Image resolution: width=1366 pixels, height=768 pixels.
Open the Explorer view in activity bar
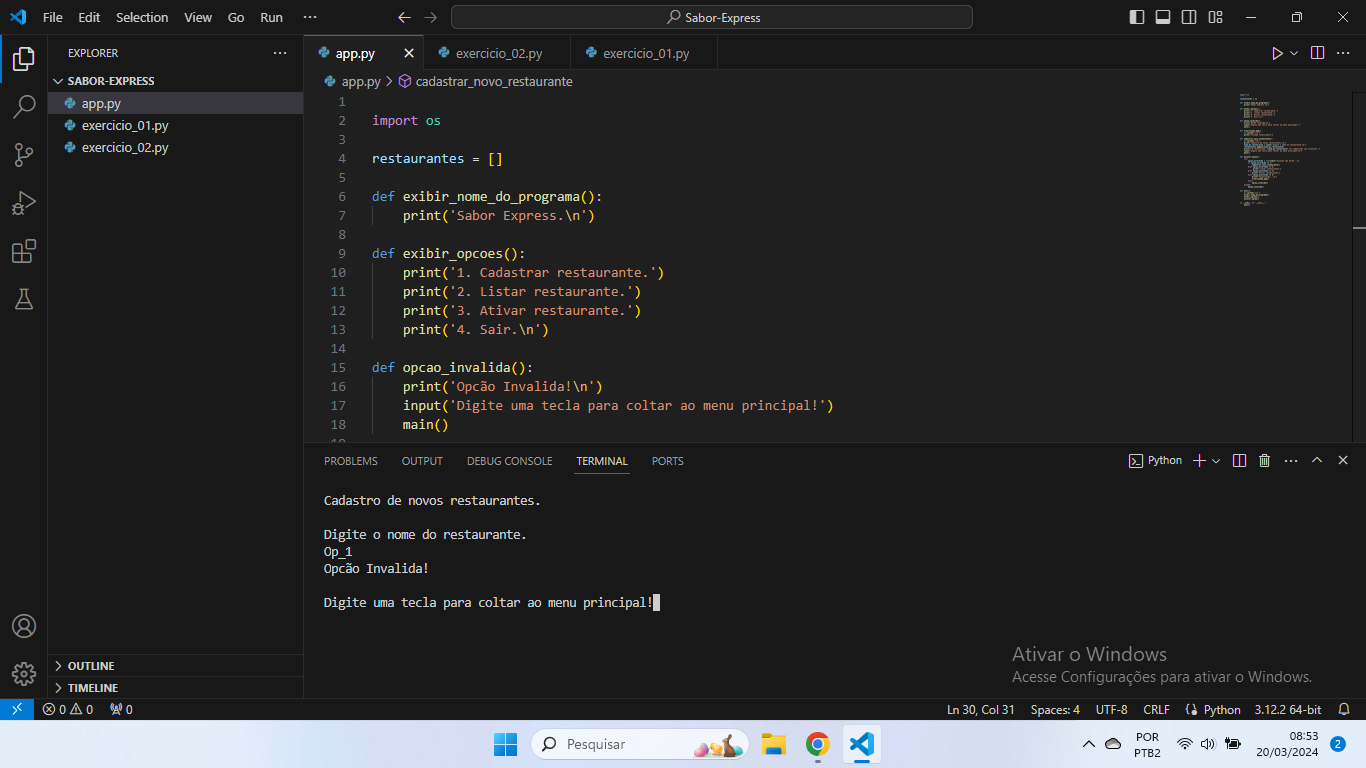point(24,59)
